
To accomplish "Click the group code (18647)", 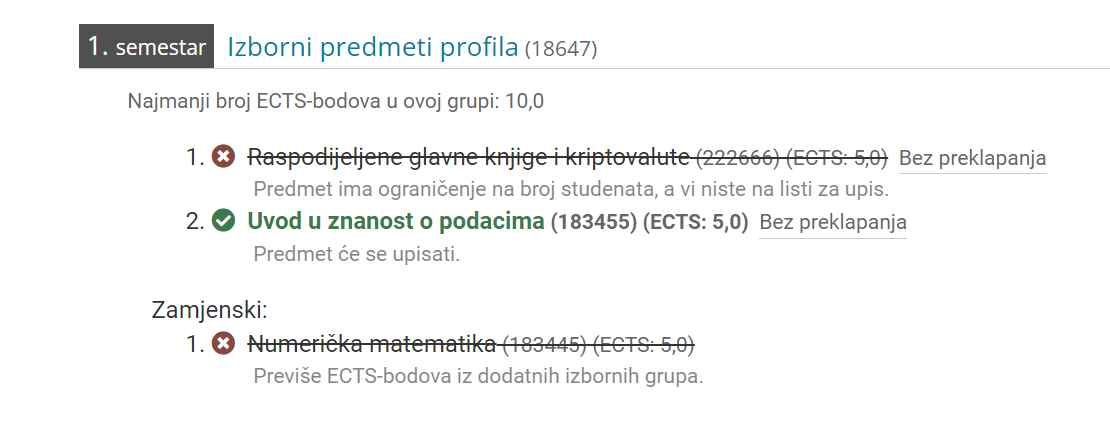I will click(561, 50).
